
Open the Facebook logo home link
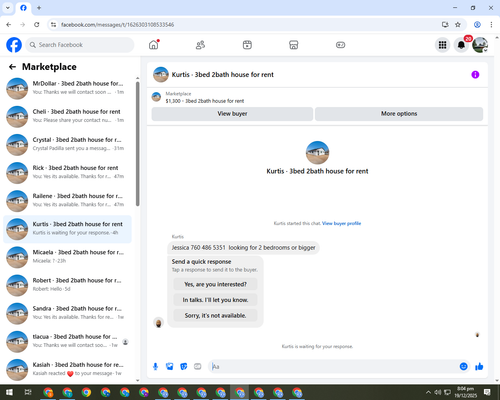[x=14, y=45]
